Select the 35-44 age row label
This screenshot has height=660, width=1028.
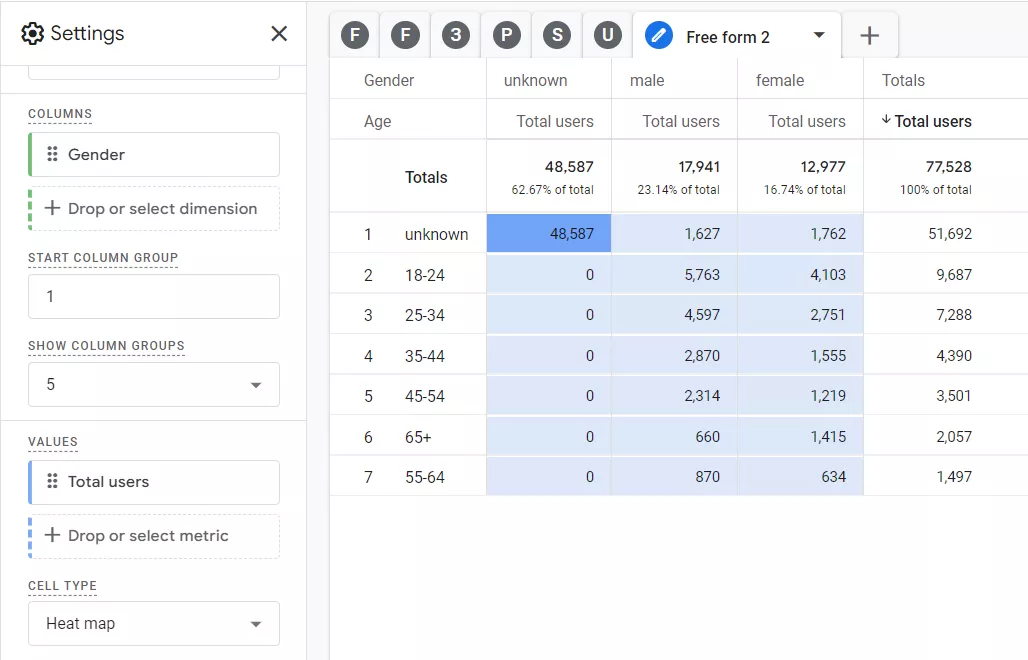425,356
